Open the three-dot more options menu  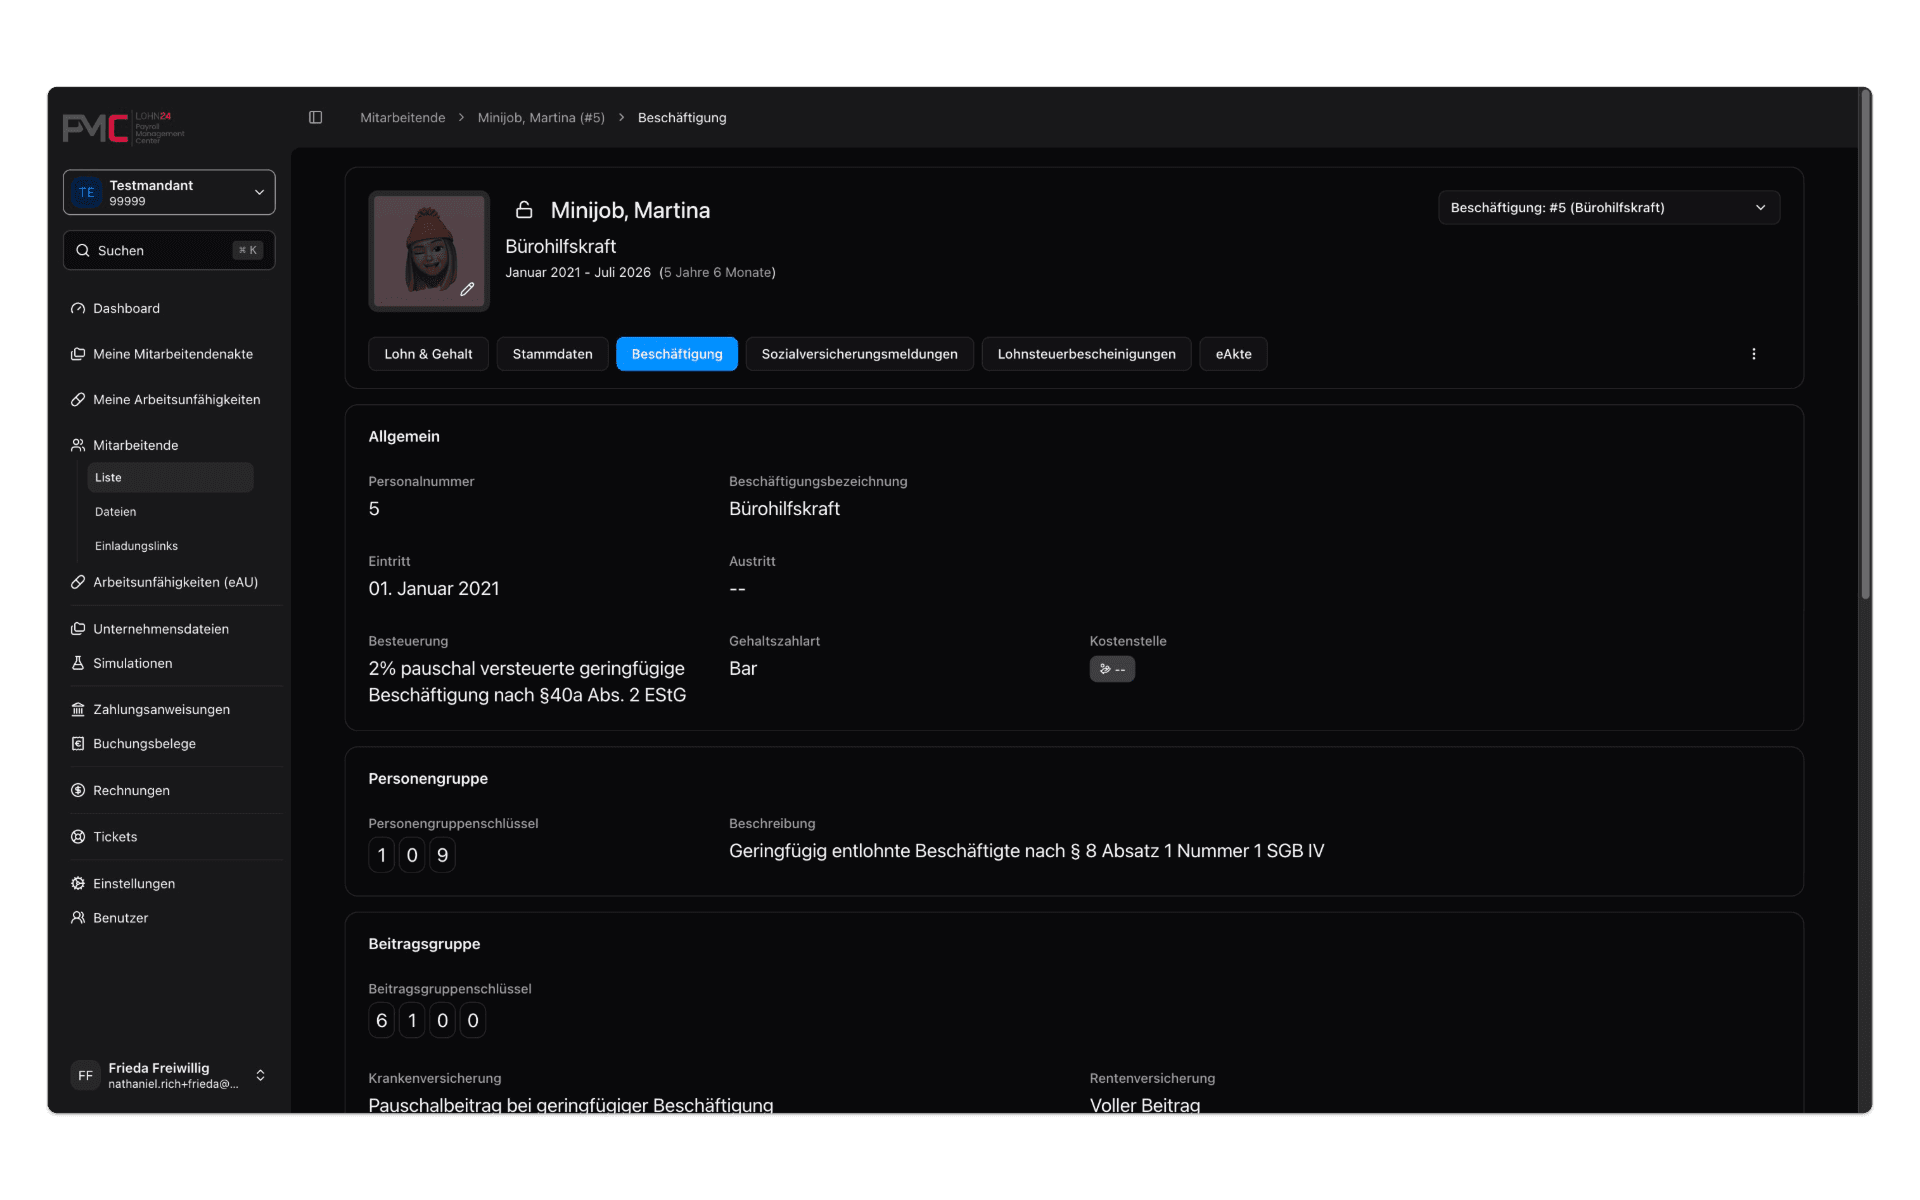tap(1753, 354)
